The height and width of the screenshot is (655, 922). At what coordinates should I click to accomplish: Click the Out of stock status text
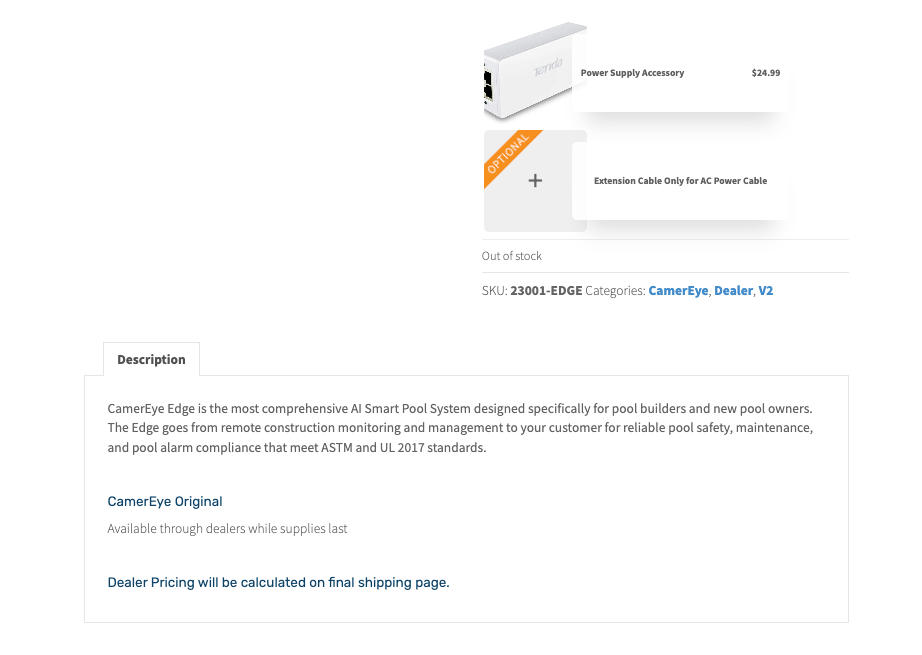tap(512, 256)
